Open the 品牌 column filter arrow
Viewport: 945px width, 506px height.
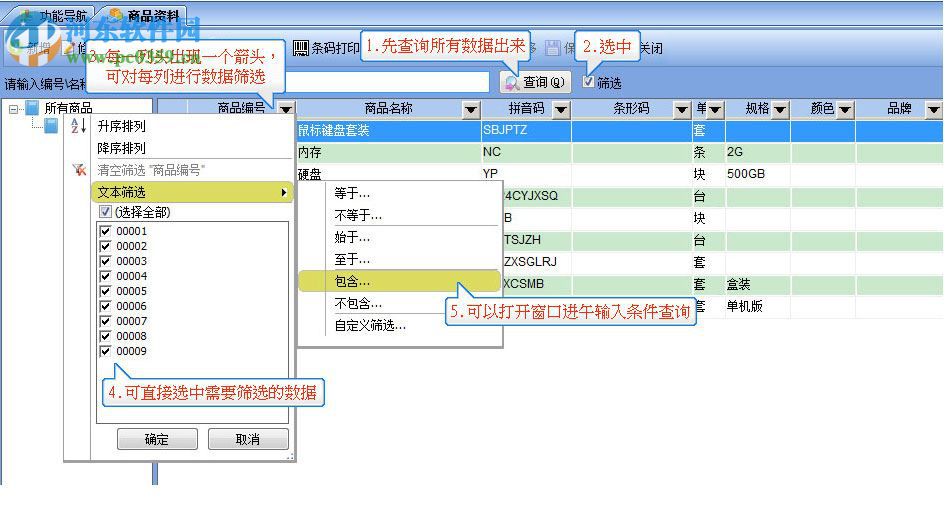point(934,109)
